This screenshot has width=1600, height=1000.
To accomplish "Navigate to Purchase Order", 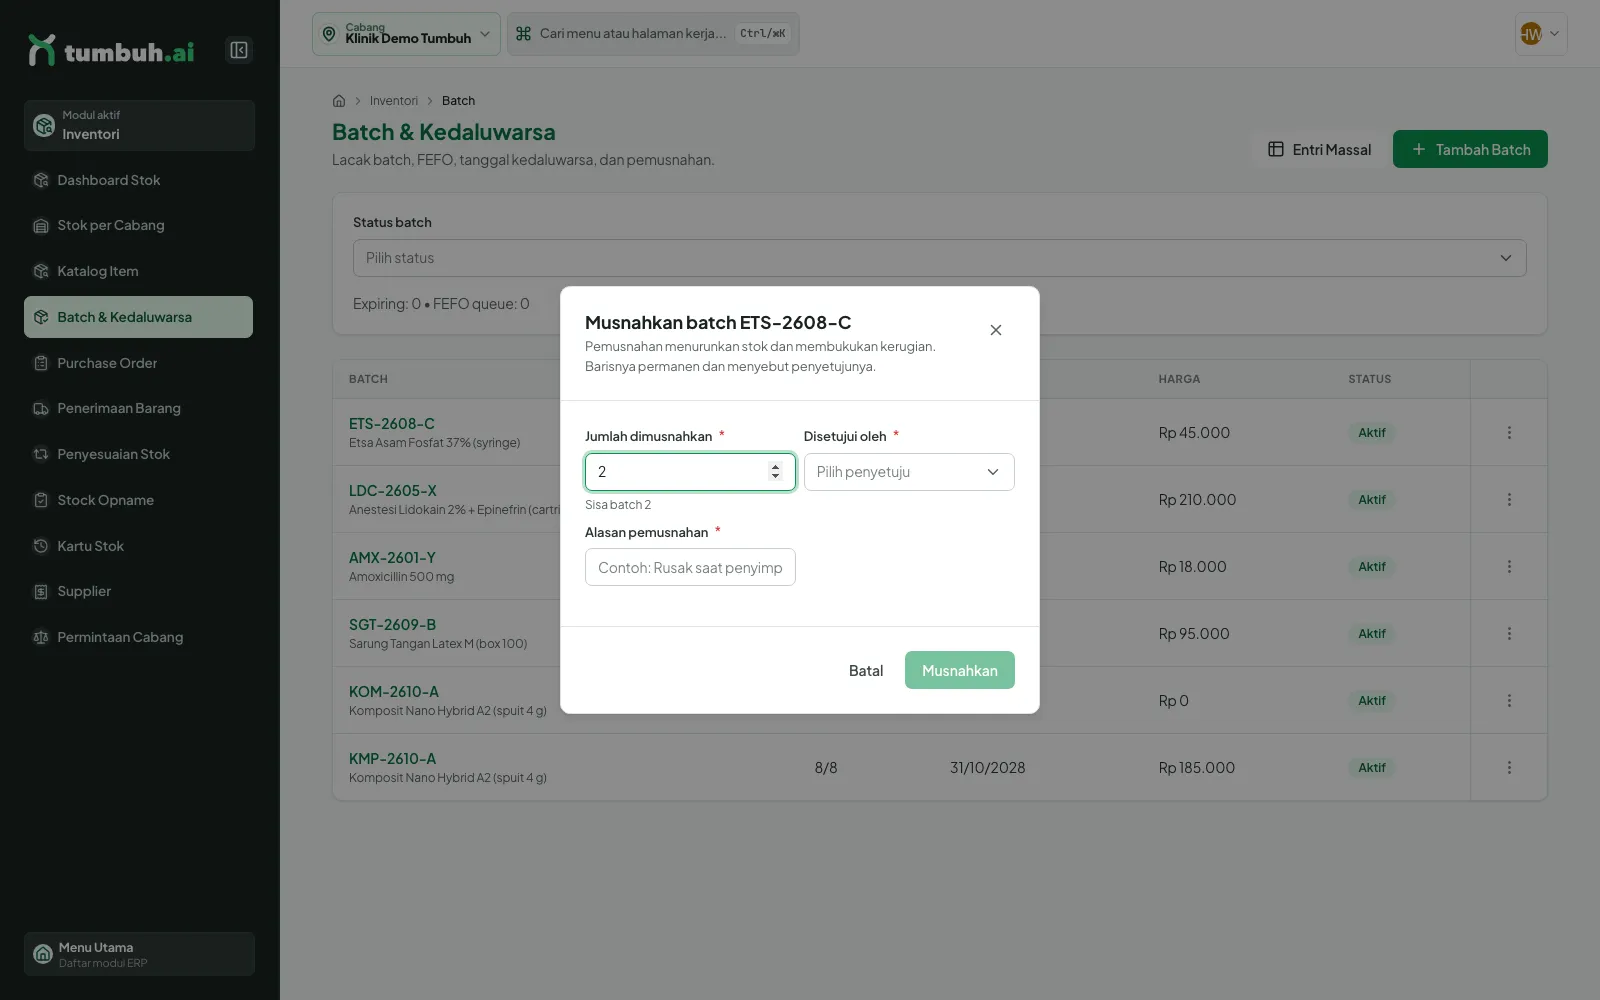I will [138, 363].
